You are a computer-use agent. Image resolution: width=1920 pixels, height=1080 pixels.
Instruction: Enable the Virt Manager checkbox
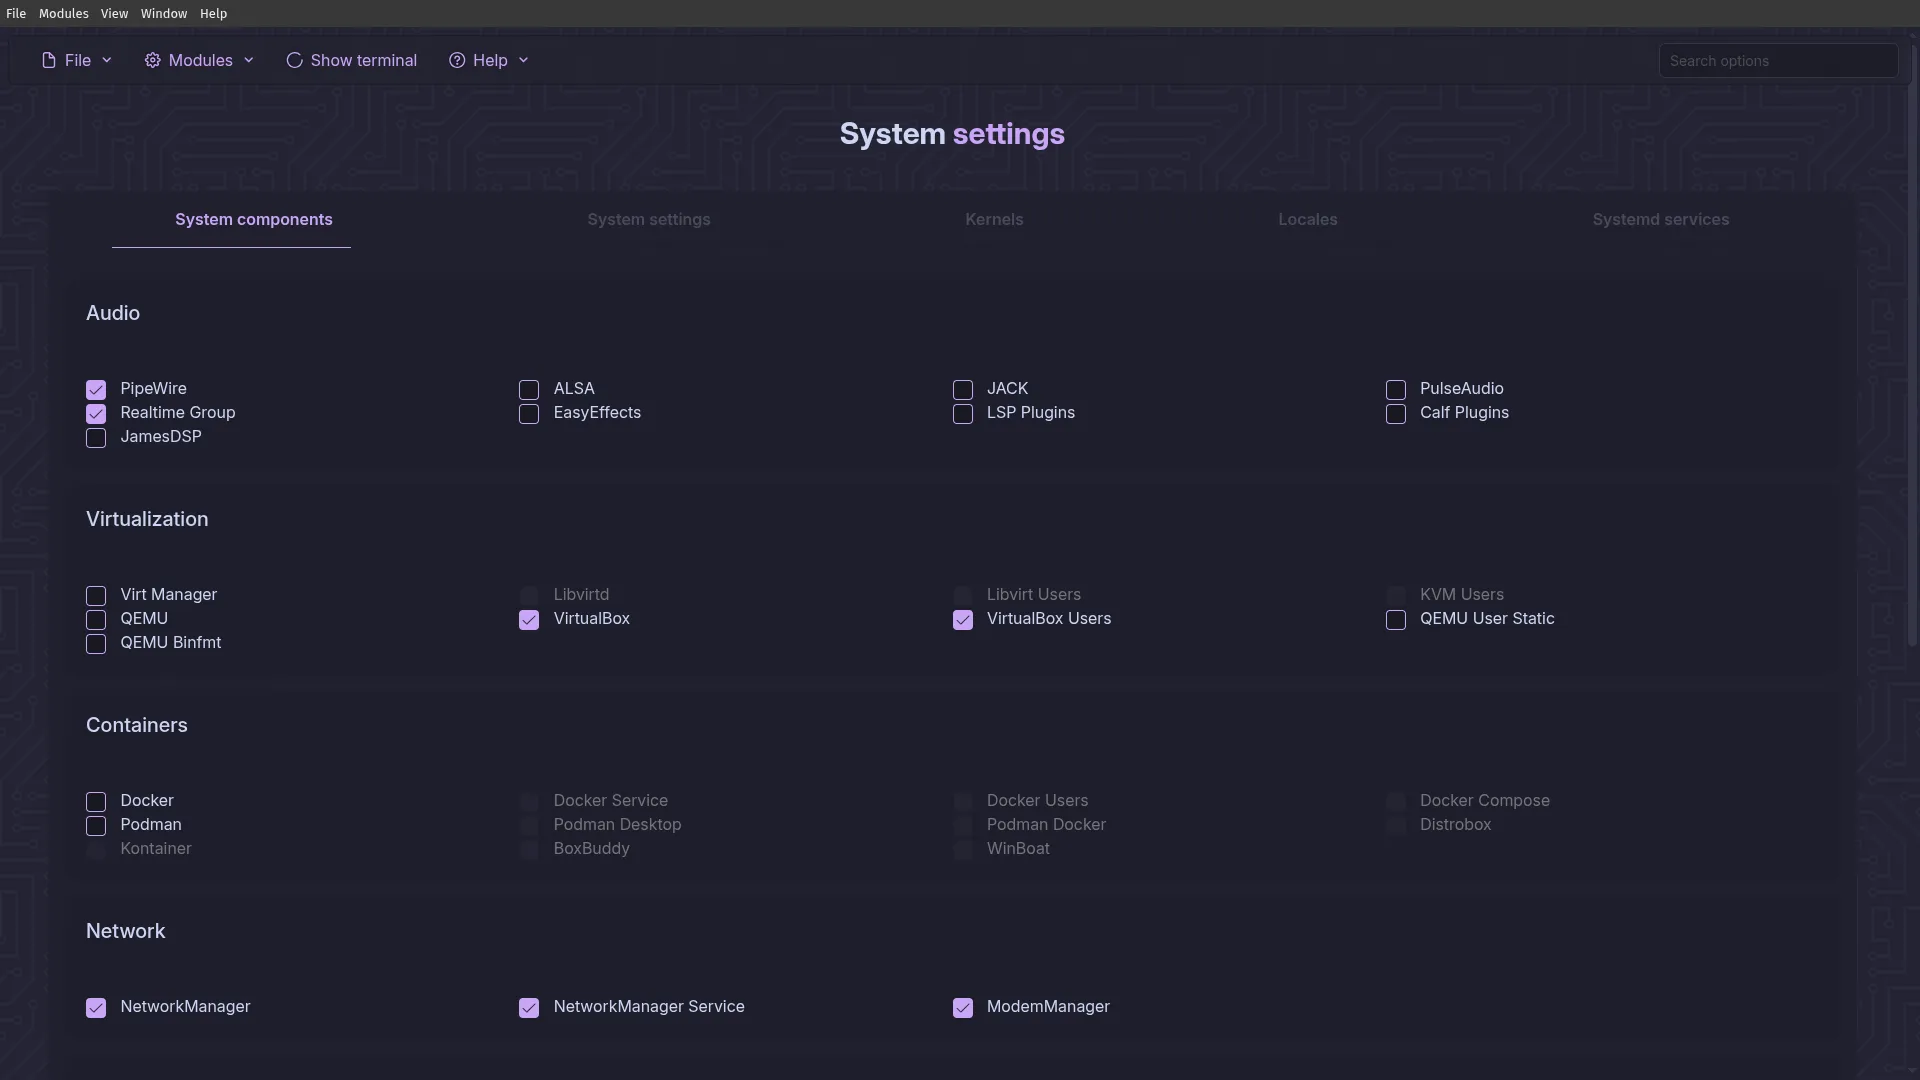pos(96,596)
